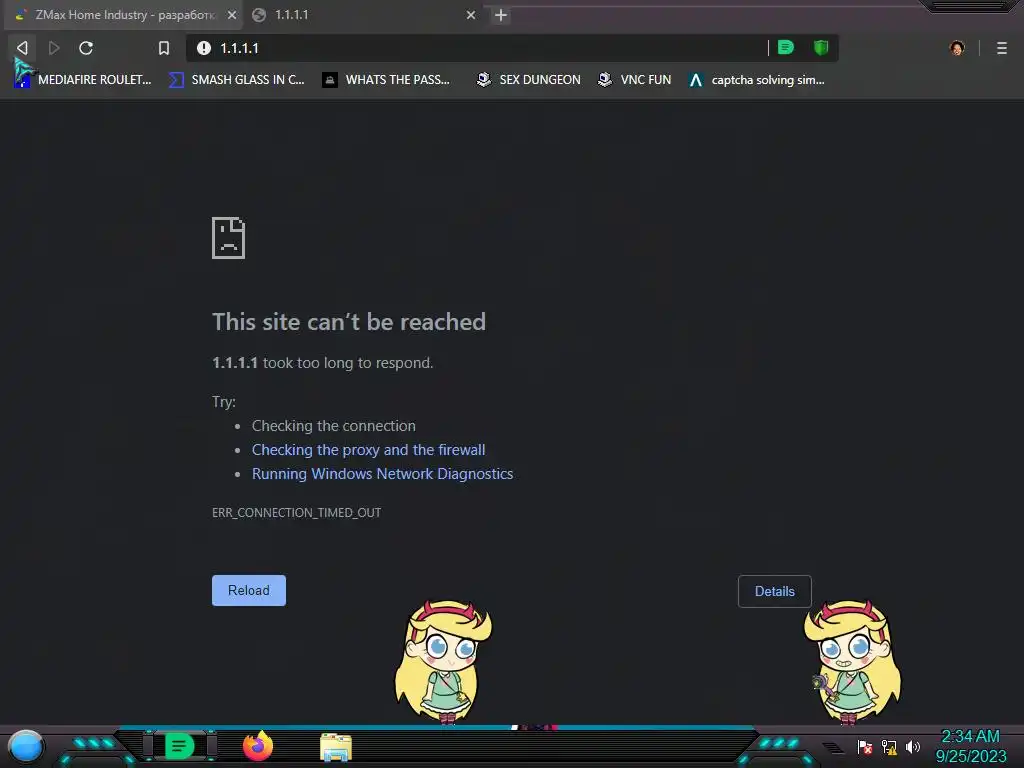Reload the page with the refresh icon
The image size is (1024, 768).
point(86,48)
